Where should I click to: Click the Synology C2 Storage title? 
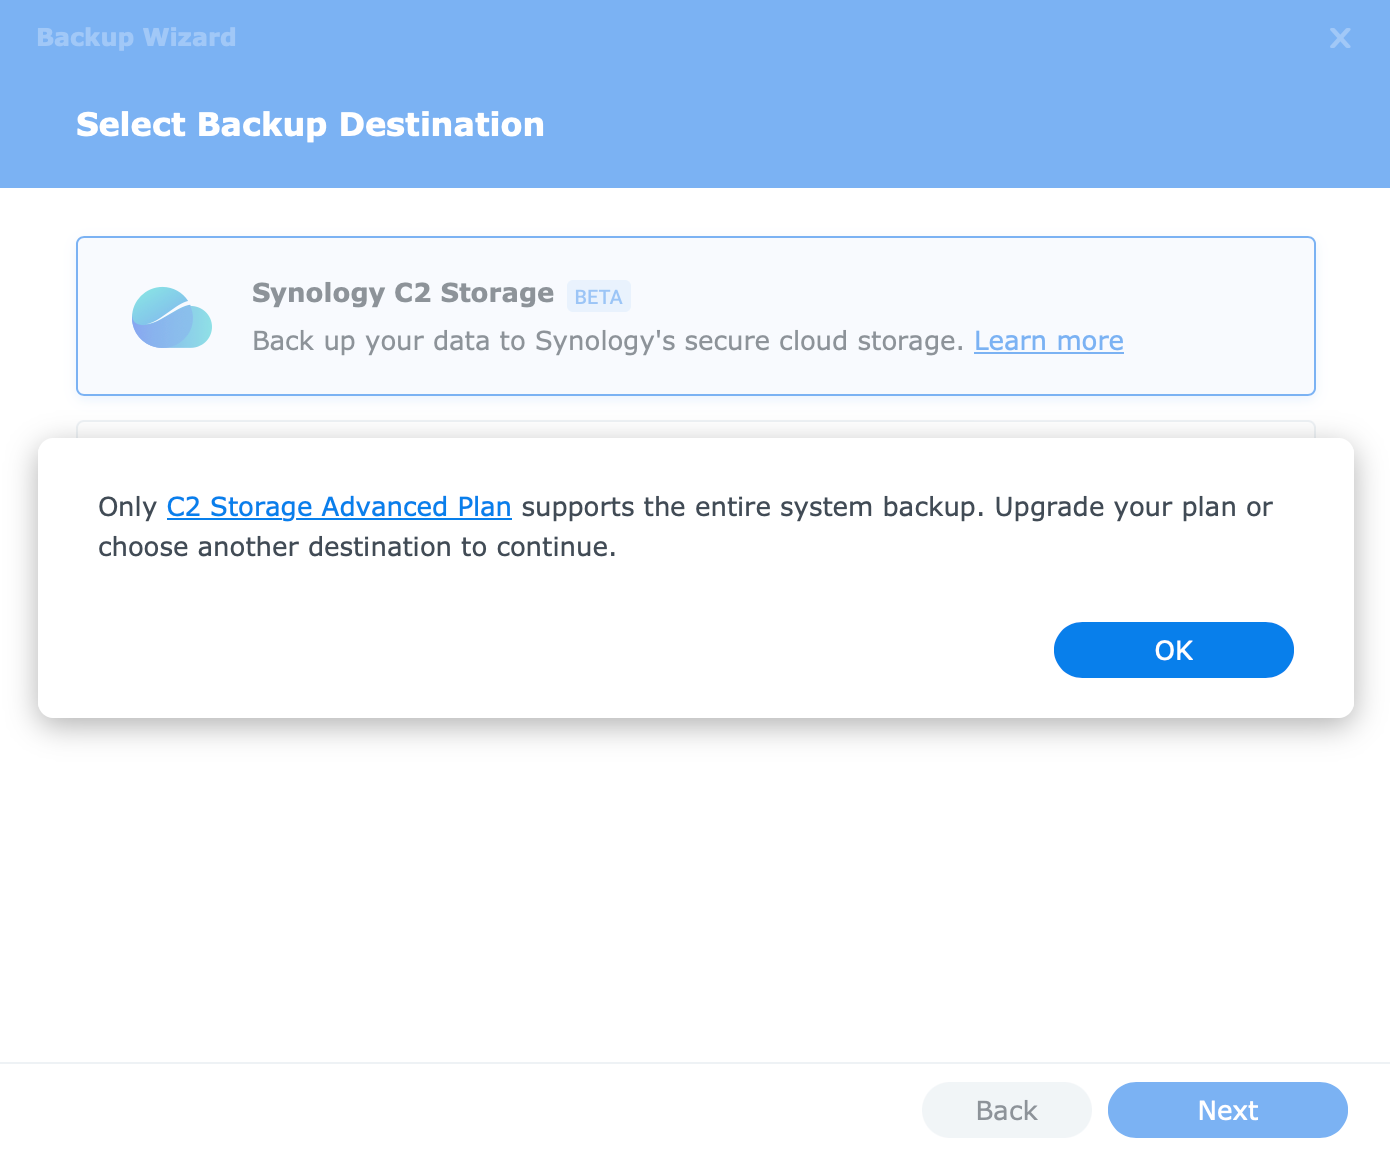[x=403, y=293]
